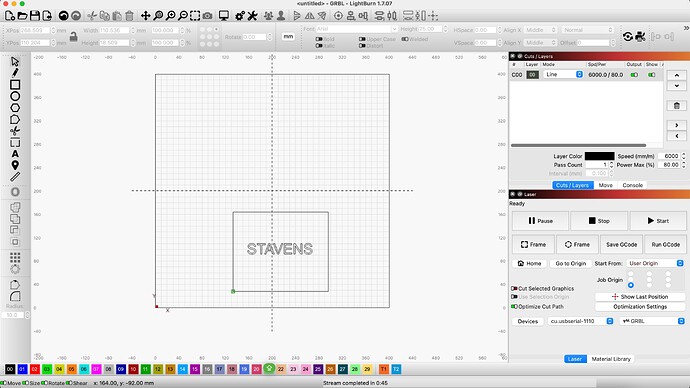Select the Rectangle drawing tool

(15, 84)
